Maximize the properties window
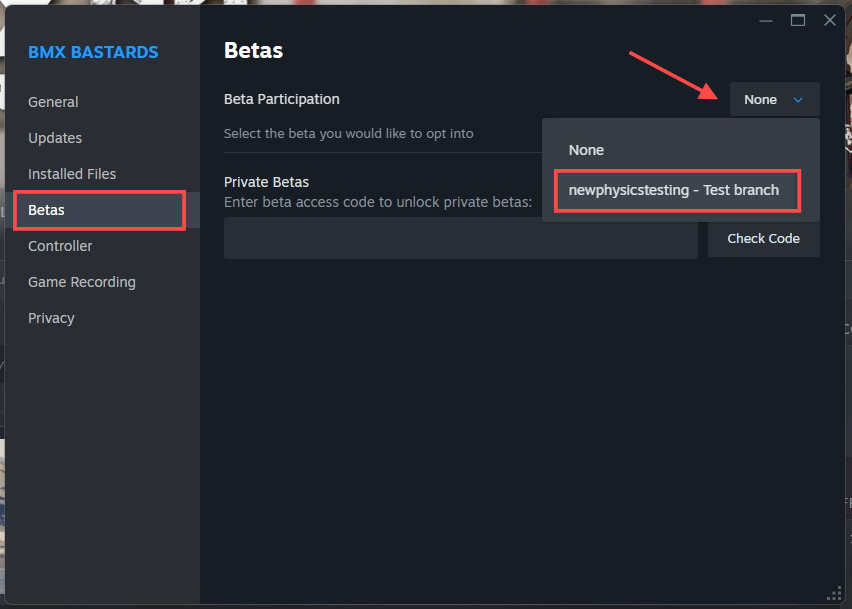852x609 pixels. (798, 21)
